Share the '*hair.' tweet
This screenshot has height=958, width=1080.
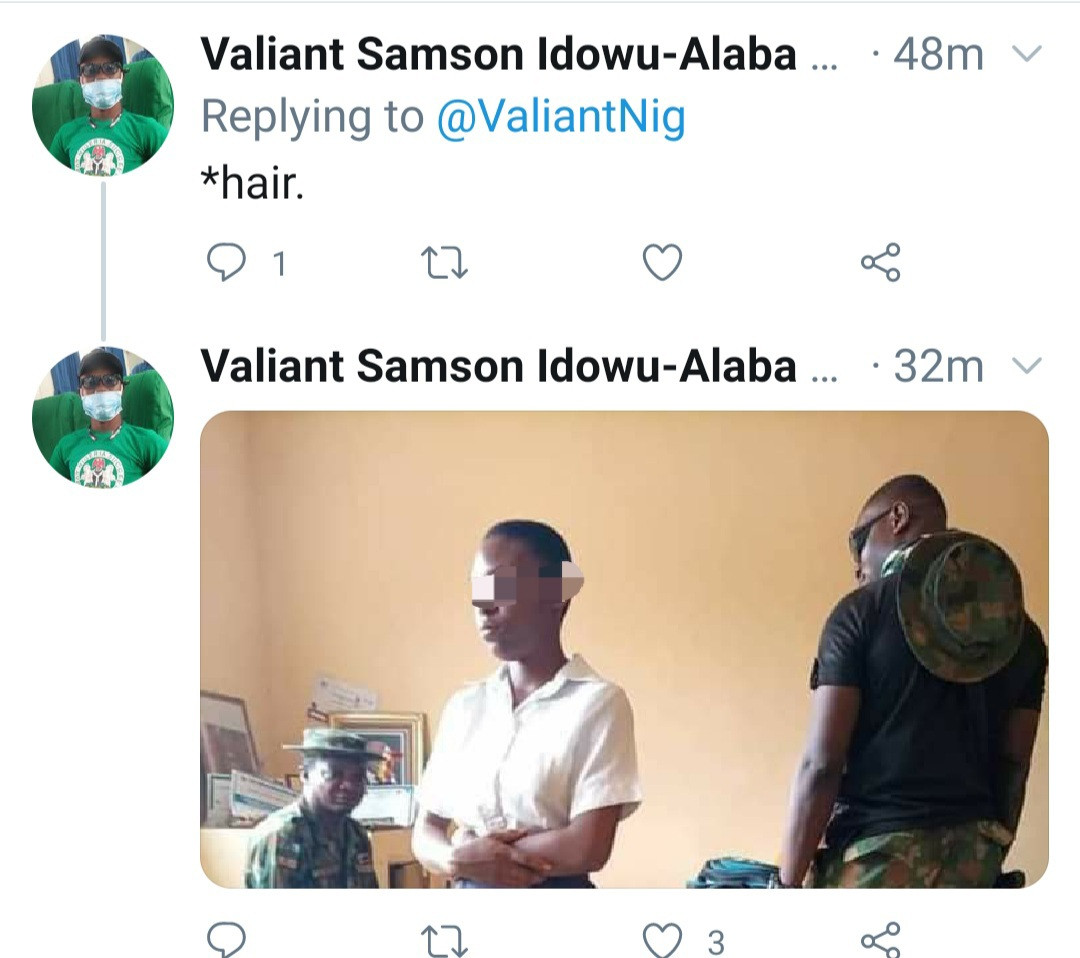point(880,263)
